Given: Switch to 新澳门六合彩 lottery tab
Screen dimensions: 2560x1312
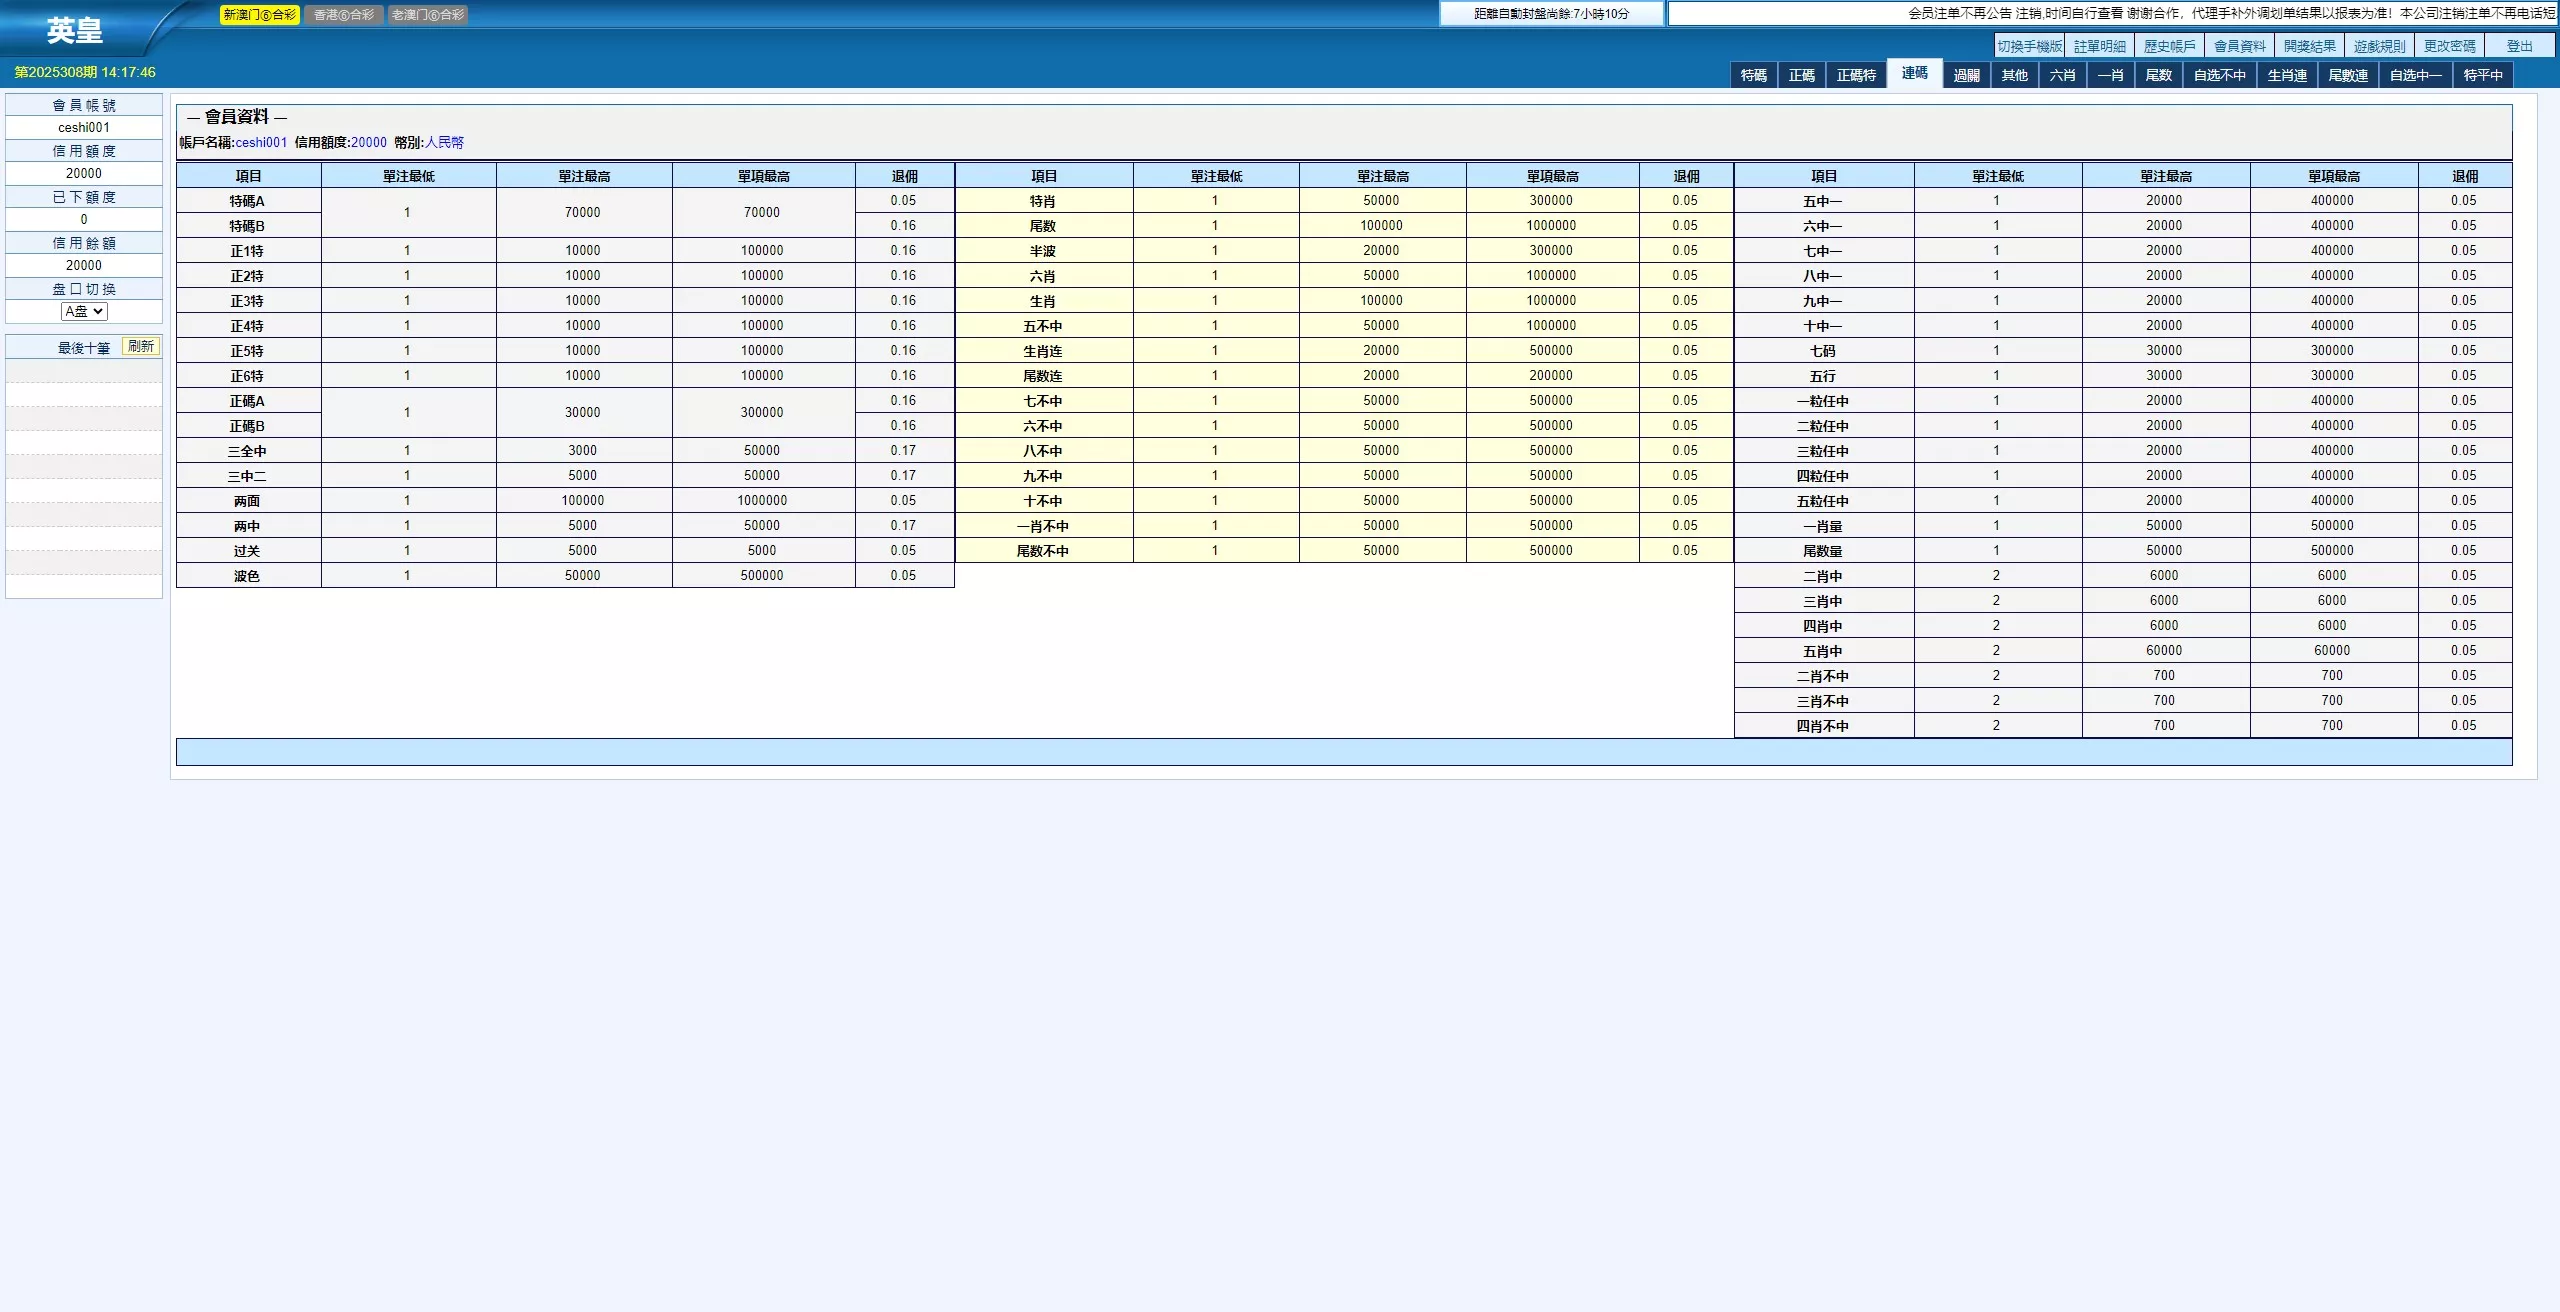Looking at the screenshot, I should click(x=259, y=15).
